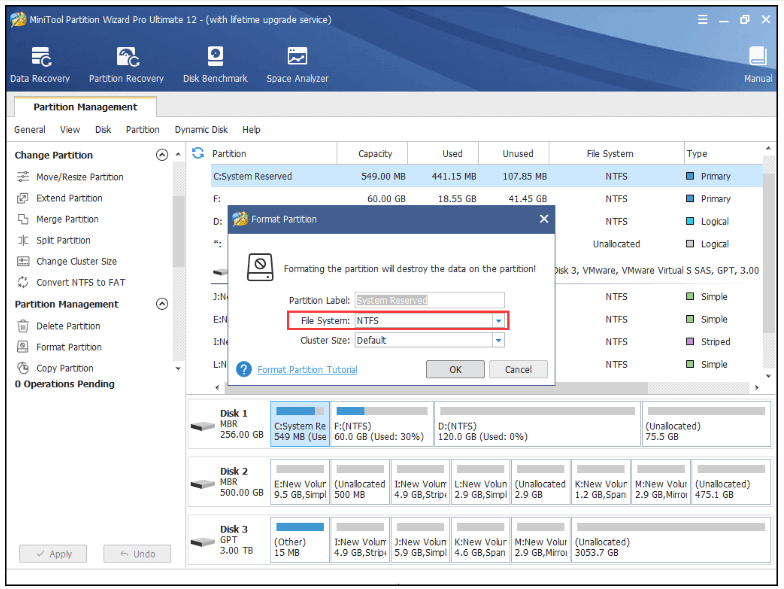Viewport: 784px width, 589px height.
Task: Open the Manual book icon
Action: tap(758, 56)
